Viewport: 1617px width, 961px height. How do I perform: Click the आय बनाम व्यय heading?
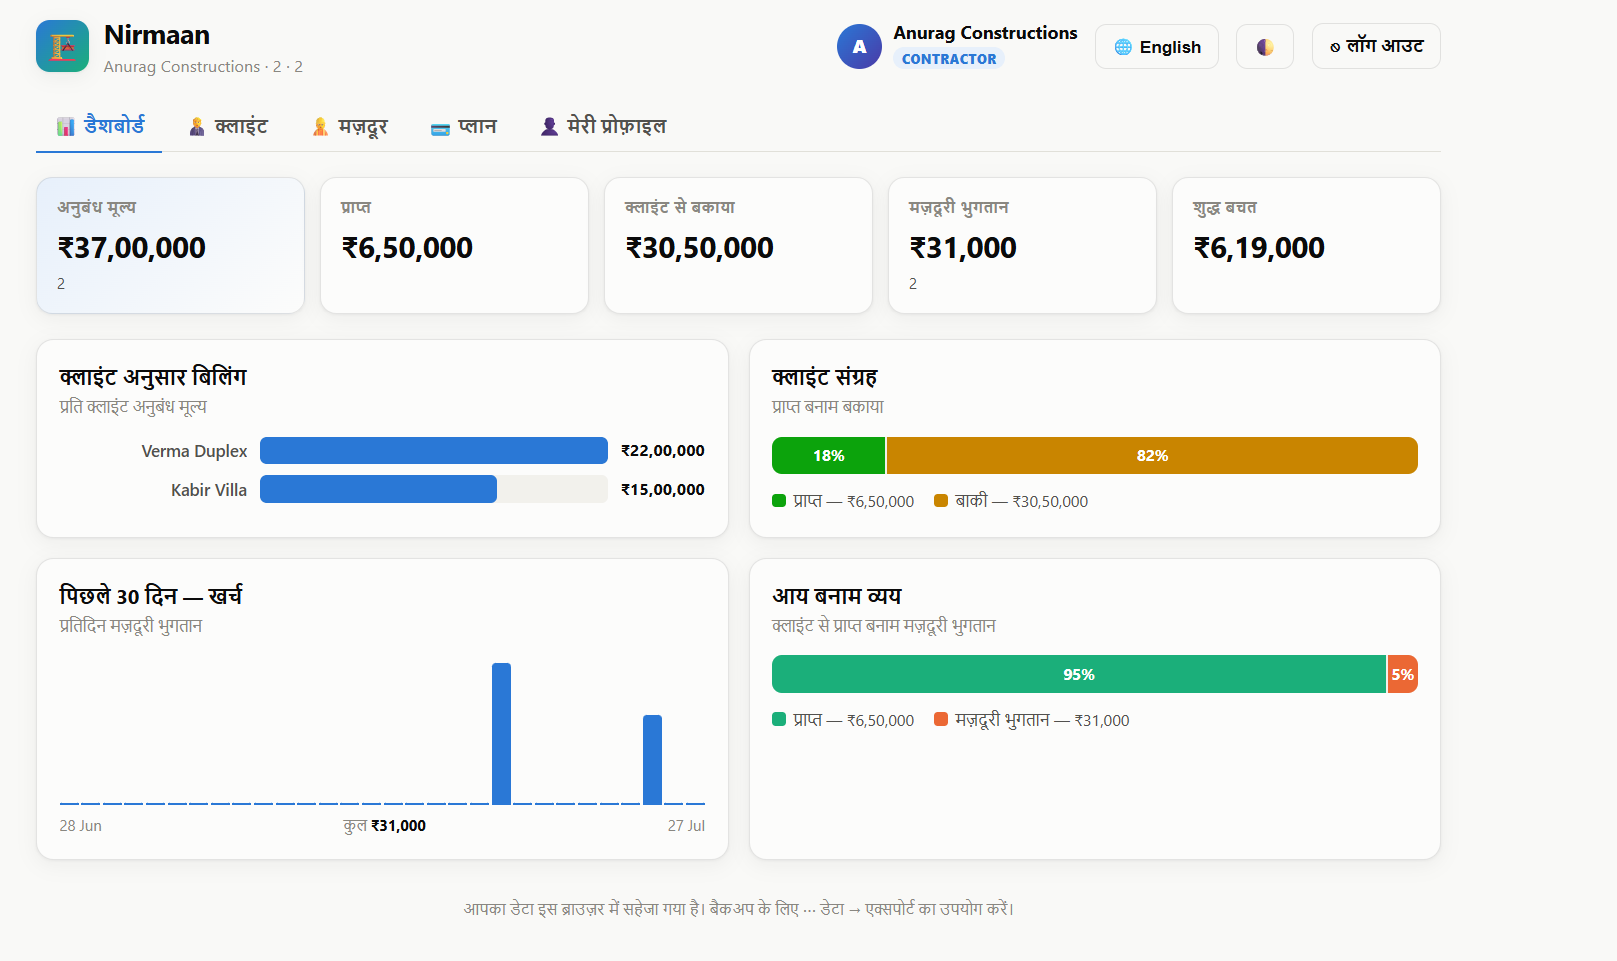pyautogui.click(x=837, y=596)
